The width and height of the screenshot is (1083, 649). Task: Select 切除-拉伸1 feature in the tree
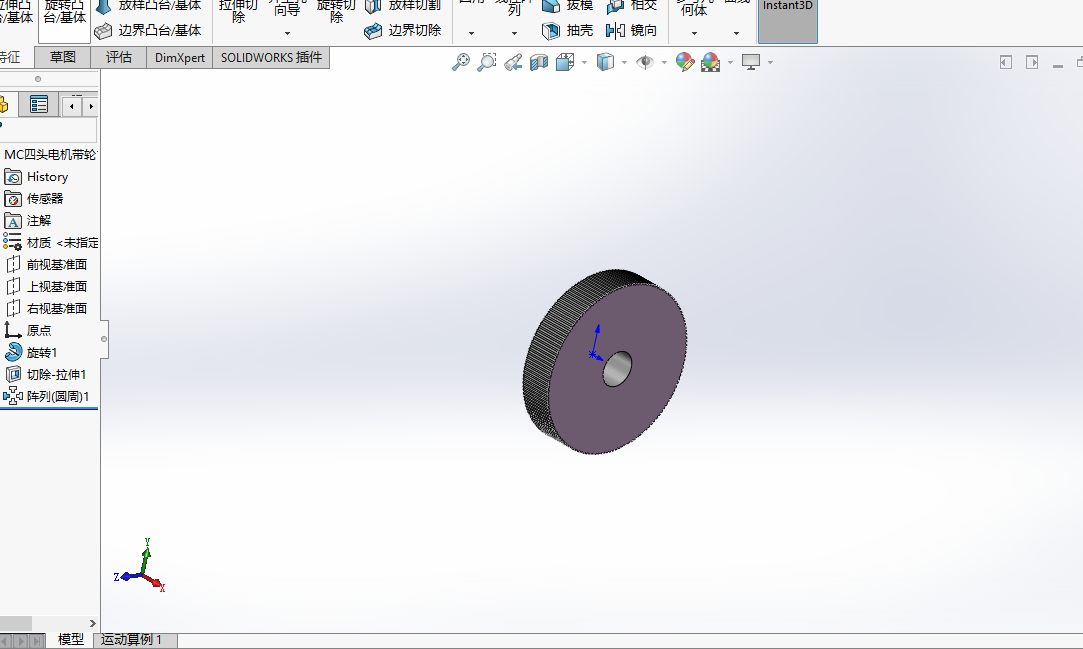coord(56,374)
